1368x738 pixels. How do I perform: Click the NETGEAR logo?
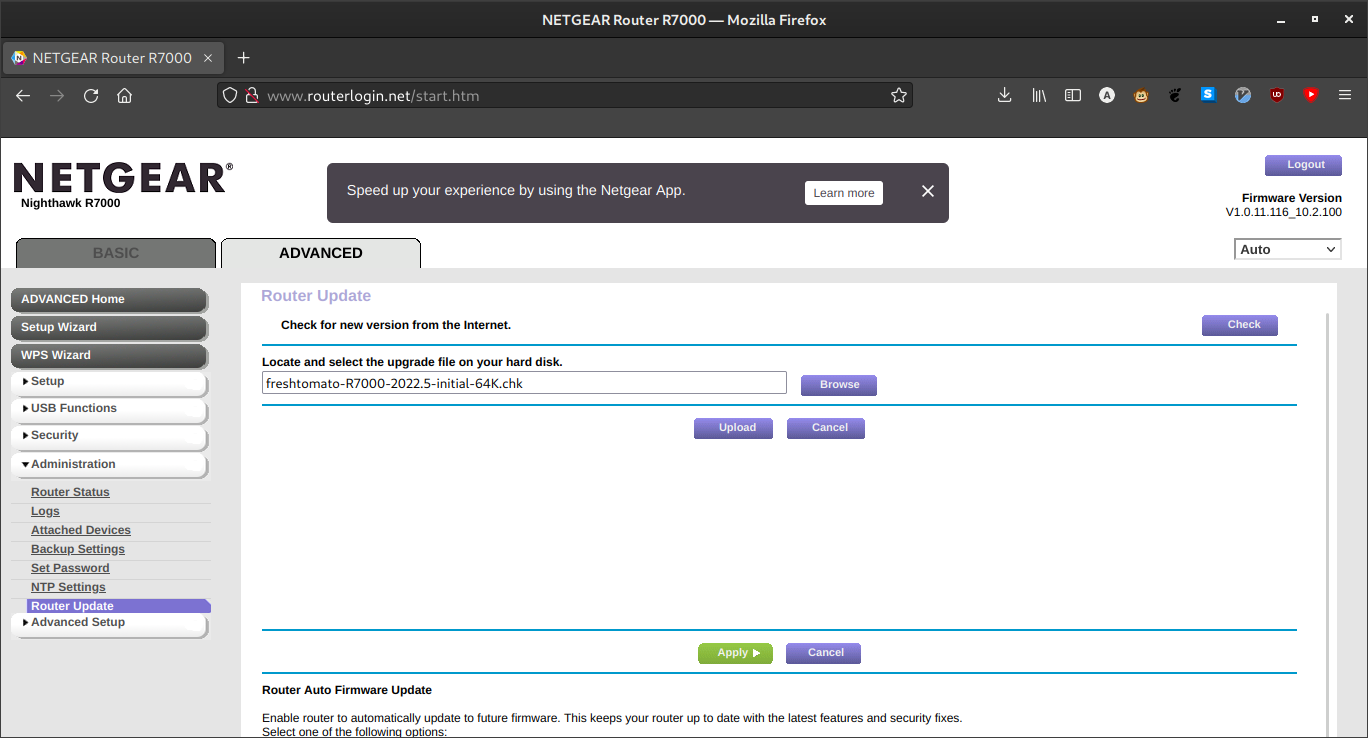tap(122, 178)
